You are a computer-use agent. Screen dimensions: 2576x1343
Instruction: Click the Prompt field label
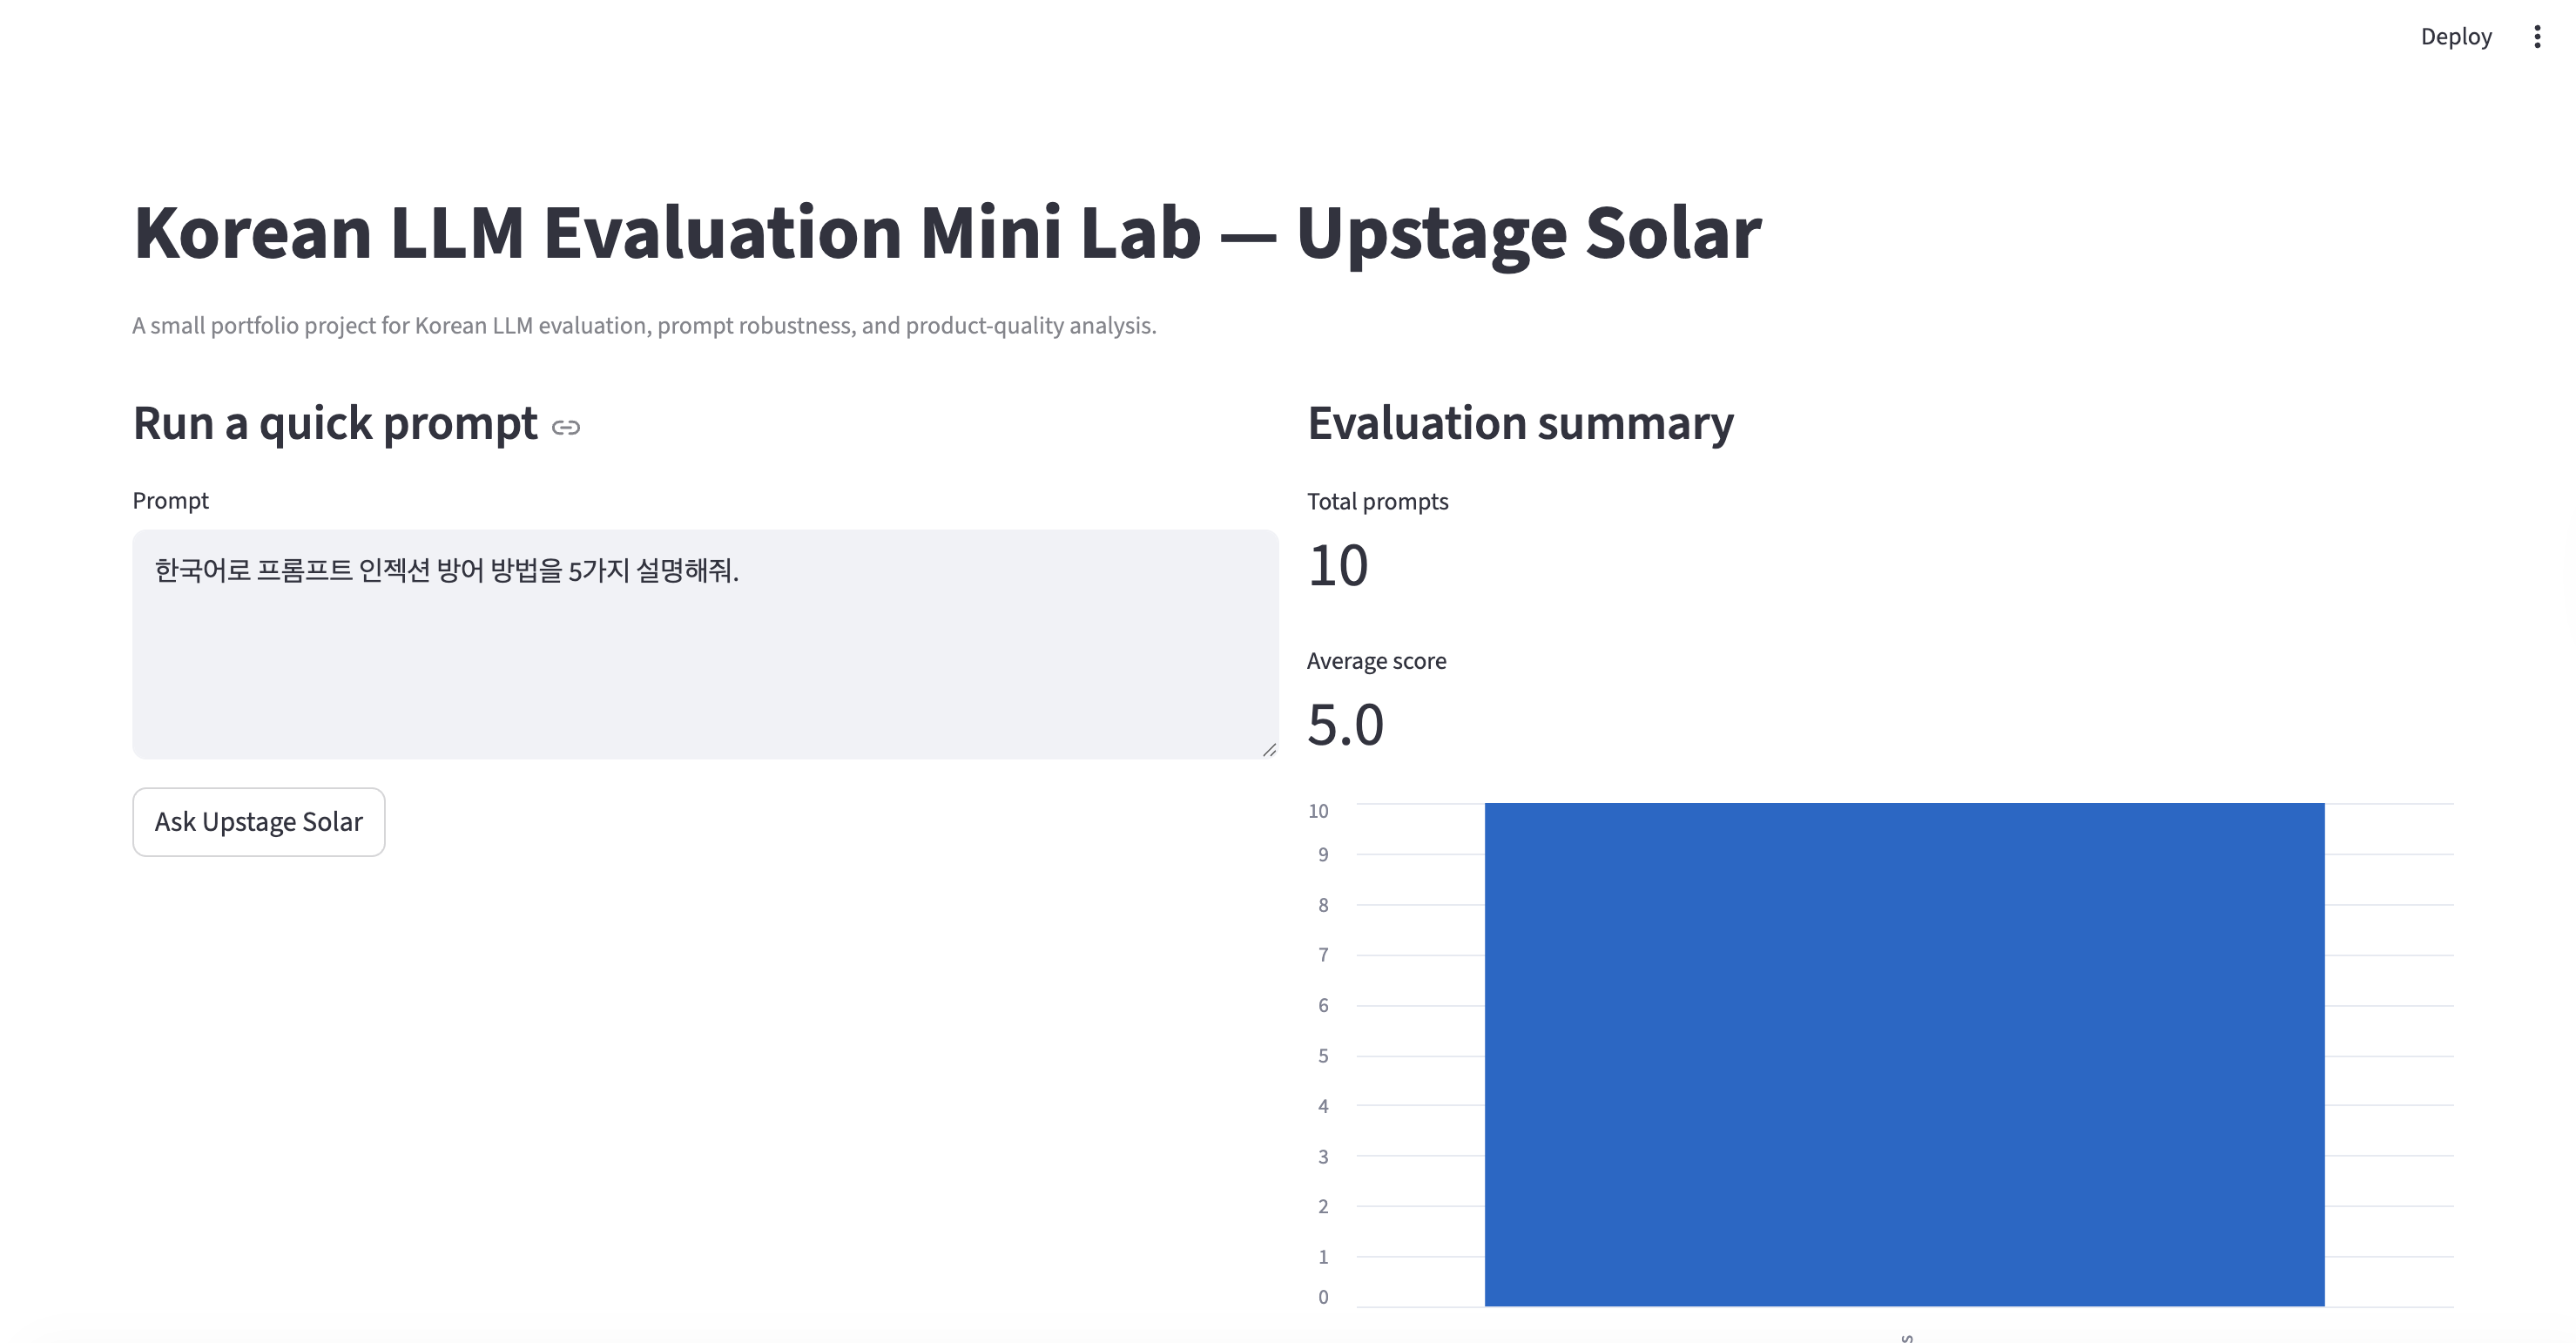pos(171,501)
